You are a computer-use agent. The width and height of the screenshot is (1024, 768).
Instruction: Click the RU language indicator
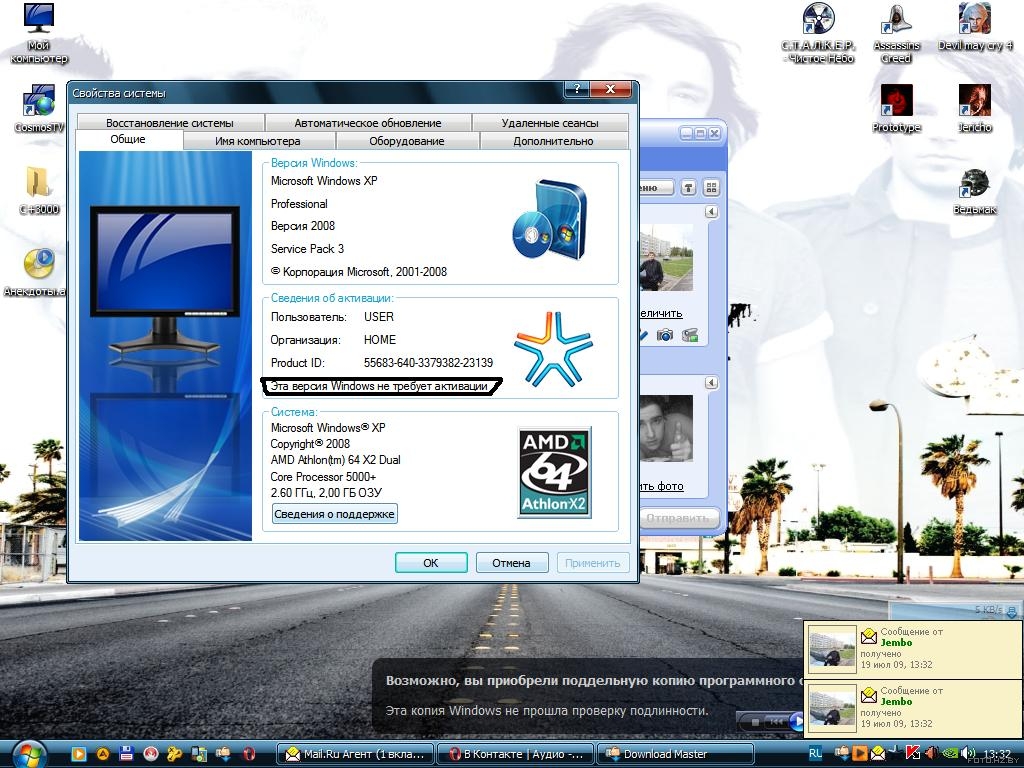pos(816,753)
